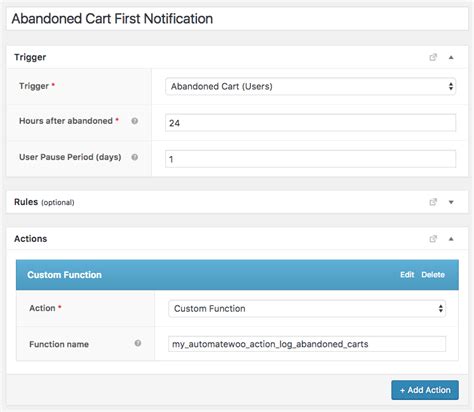Click the Function name text field
This screenshot has width=474, height=412.
click(x=307, y=344)
